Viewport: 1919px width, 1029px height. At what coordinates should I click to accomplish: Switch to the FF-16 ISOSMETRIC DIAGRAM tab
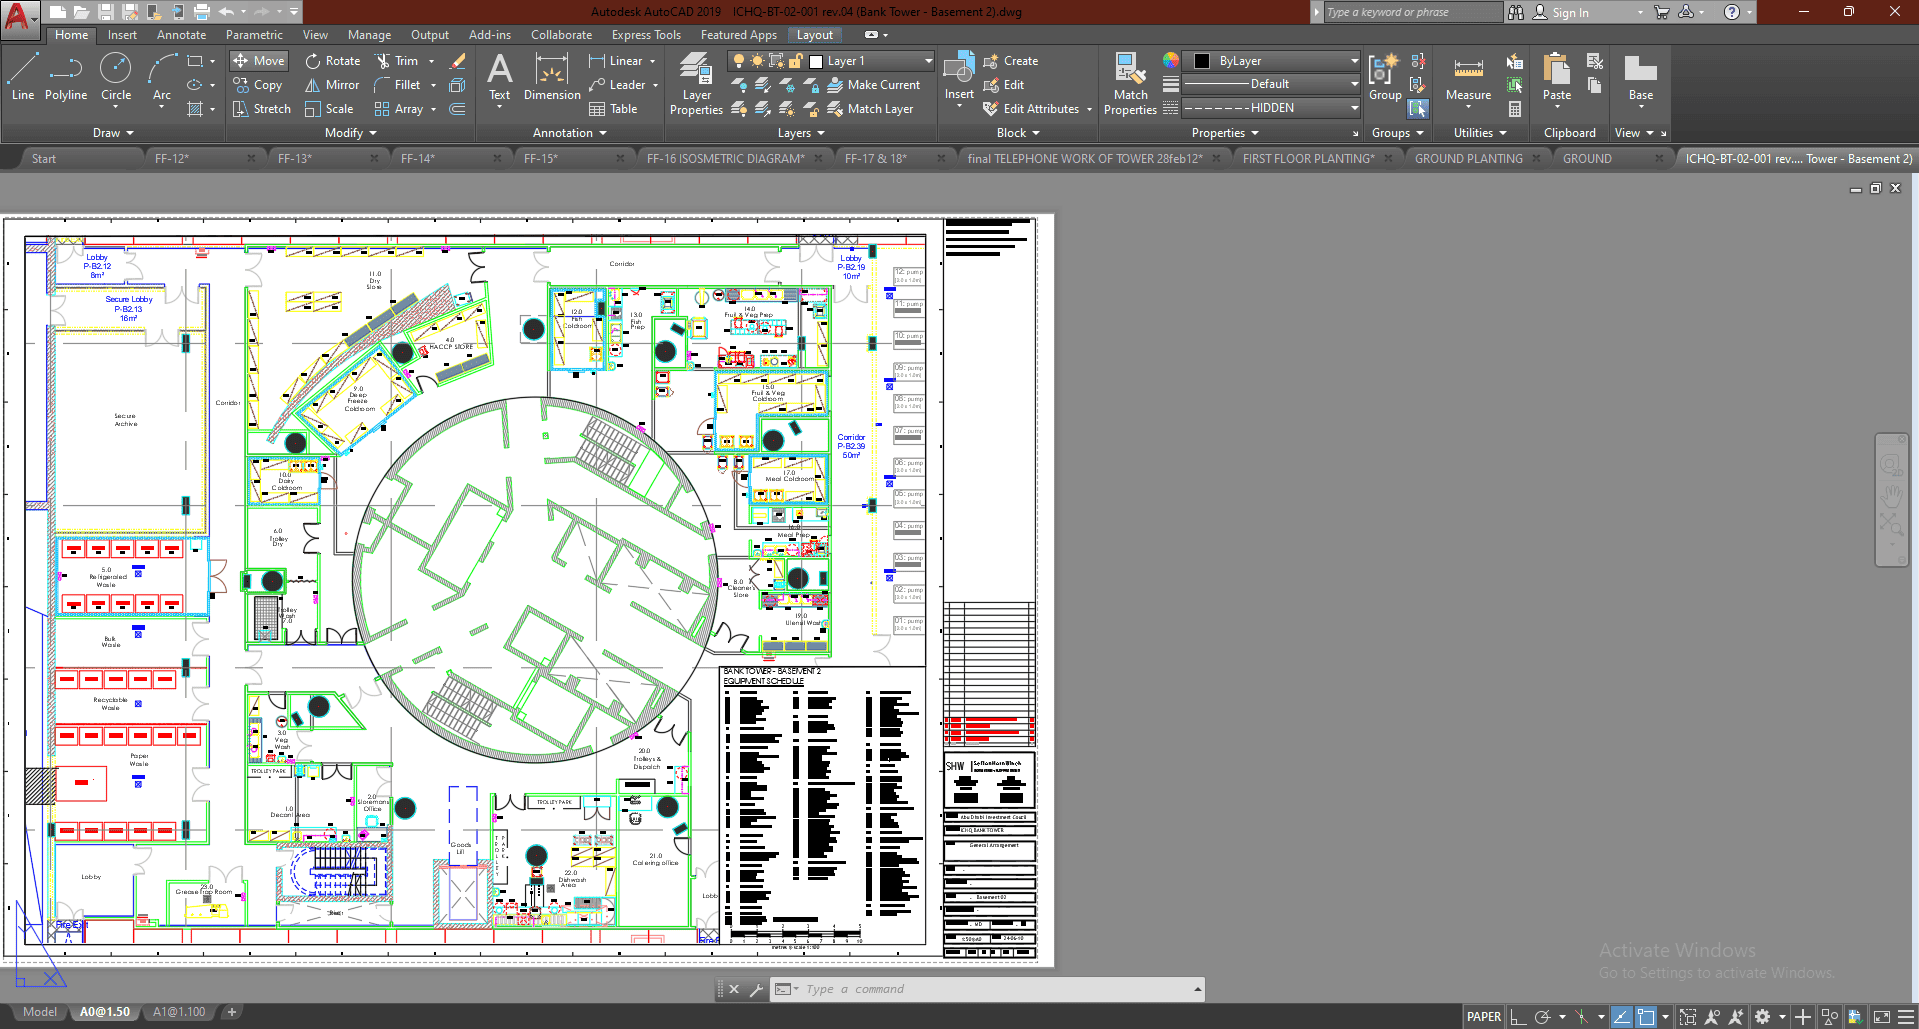pos(725,159)
